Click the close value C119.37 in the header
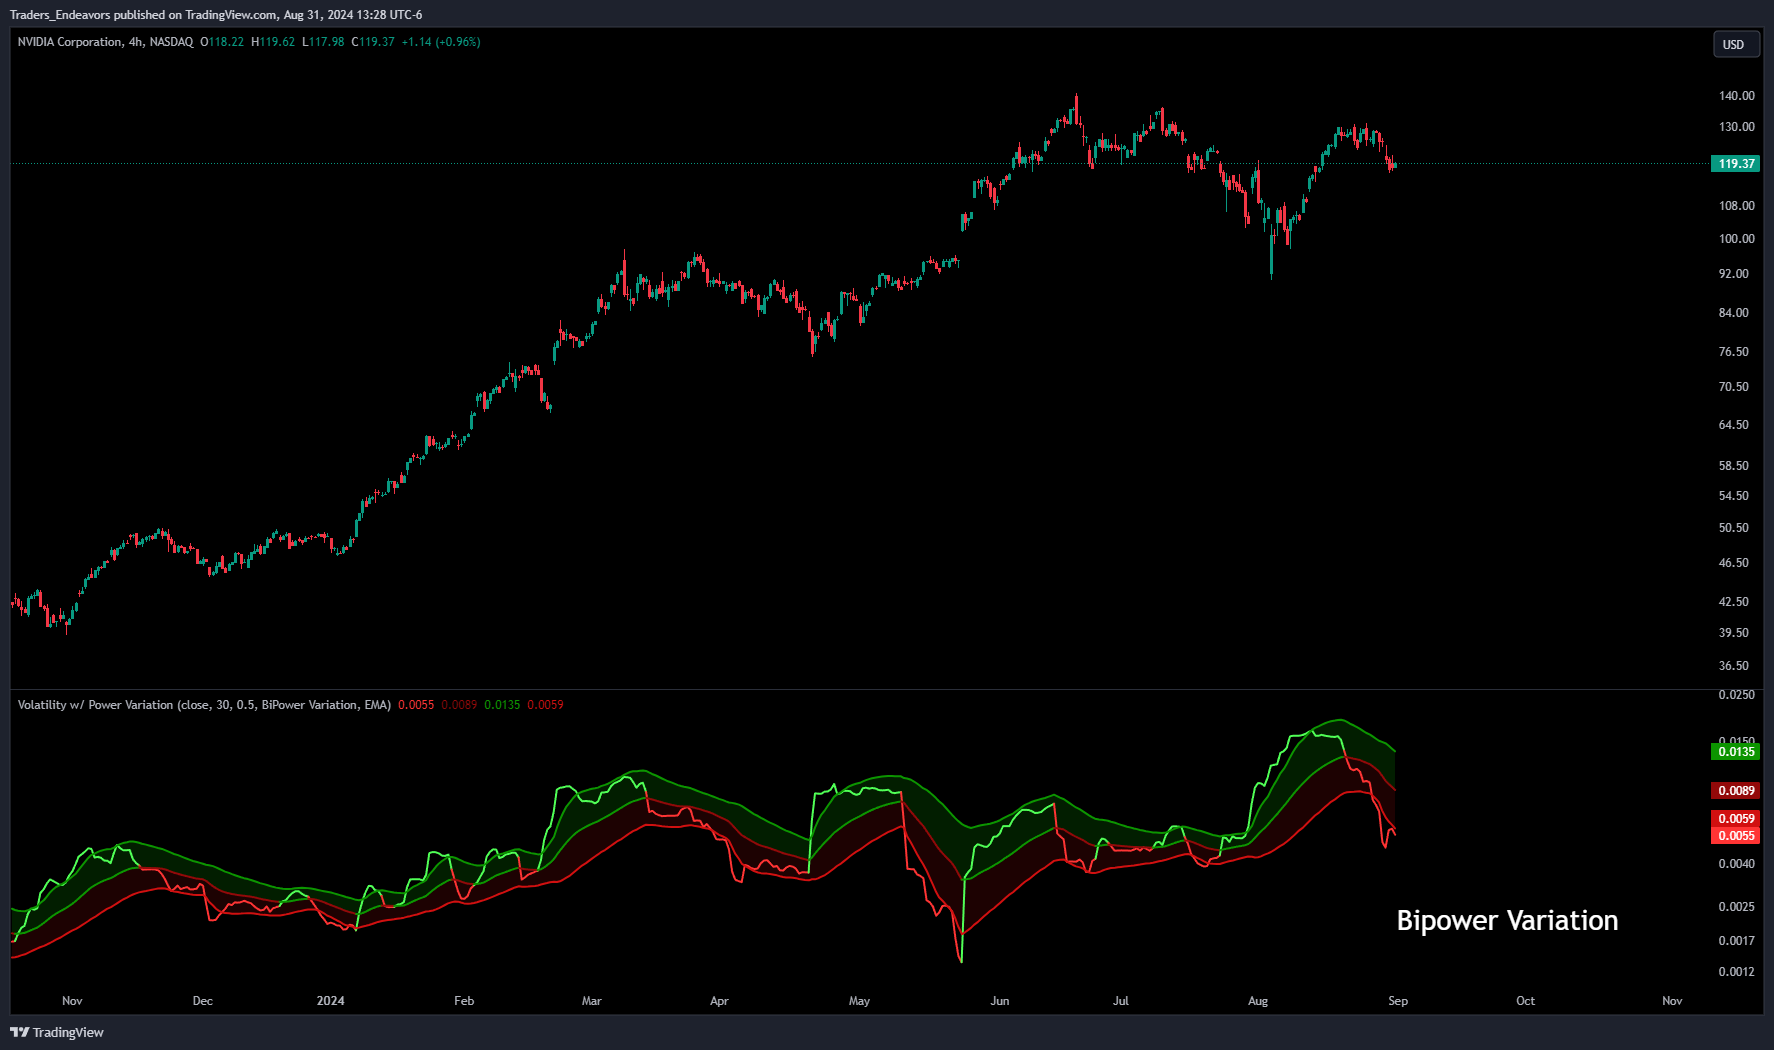 [373, 42]
